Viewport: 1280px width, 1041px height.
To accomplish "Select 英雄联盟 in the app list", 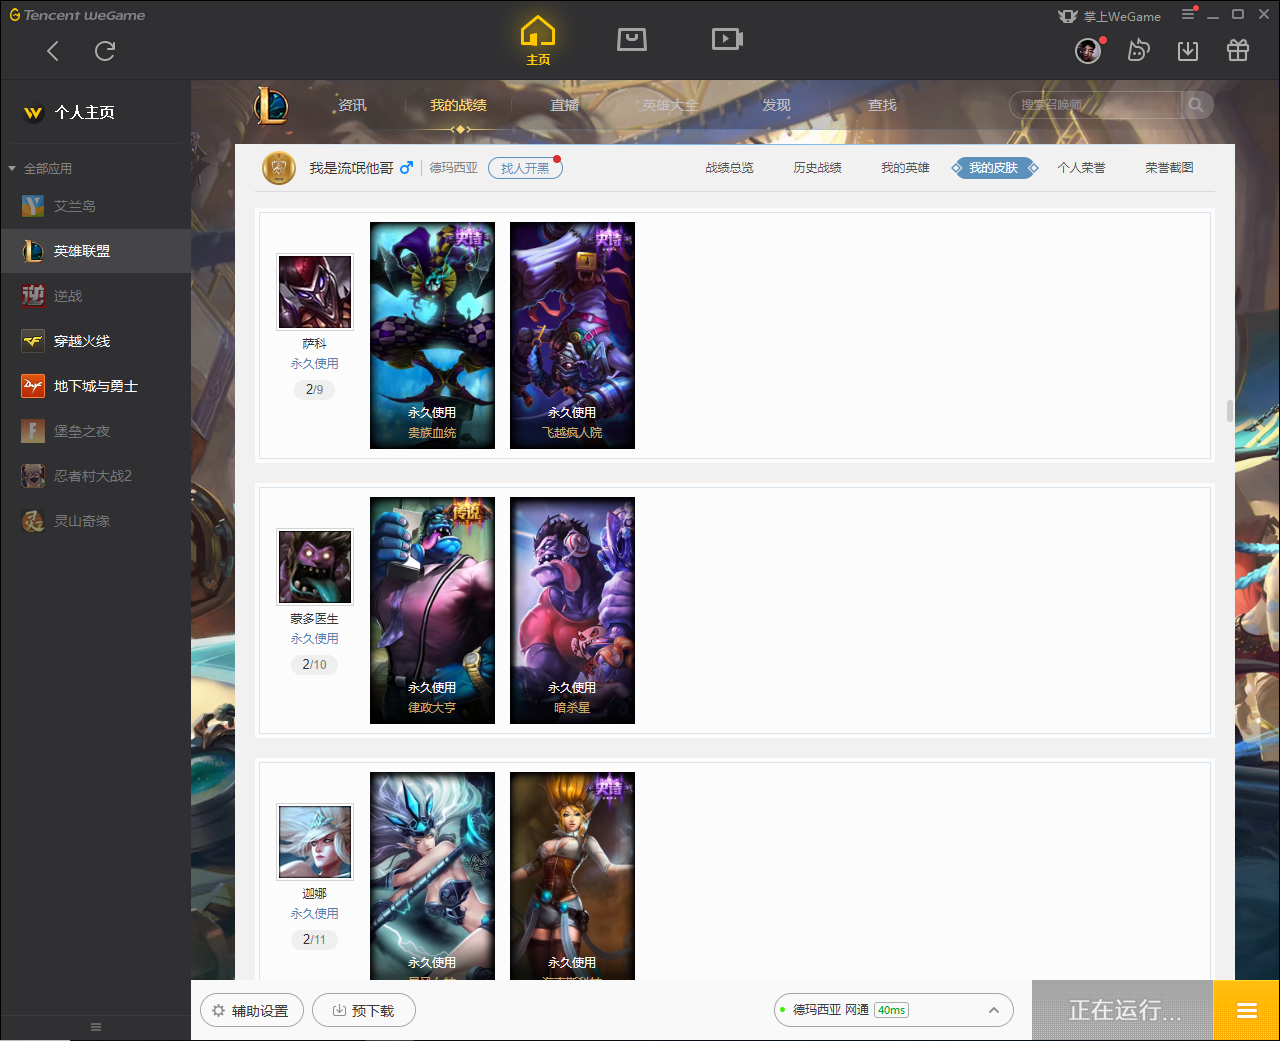I will (95, 251).
